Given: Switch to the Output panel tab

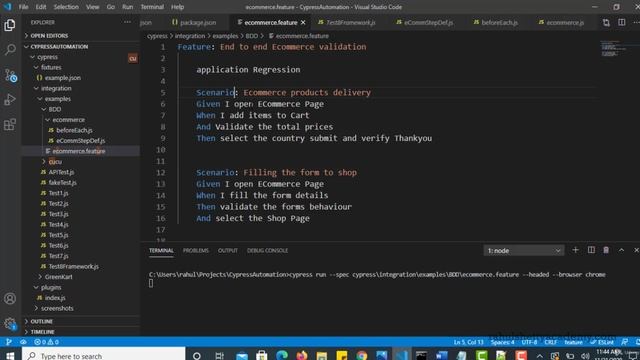Looking at the screenshot, I should pos(227,250).
